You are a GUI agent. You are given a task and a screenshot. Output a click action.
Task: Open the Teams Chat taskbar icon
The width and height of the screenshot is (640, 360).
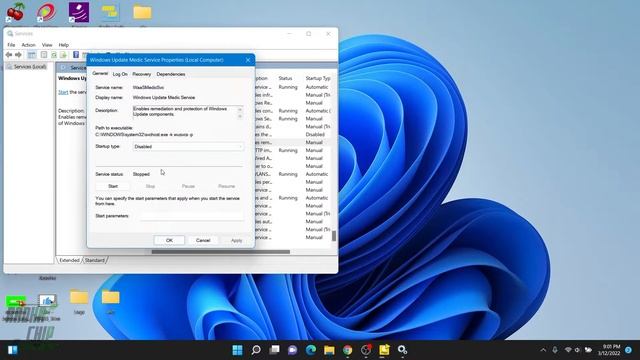(293, 350)
